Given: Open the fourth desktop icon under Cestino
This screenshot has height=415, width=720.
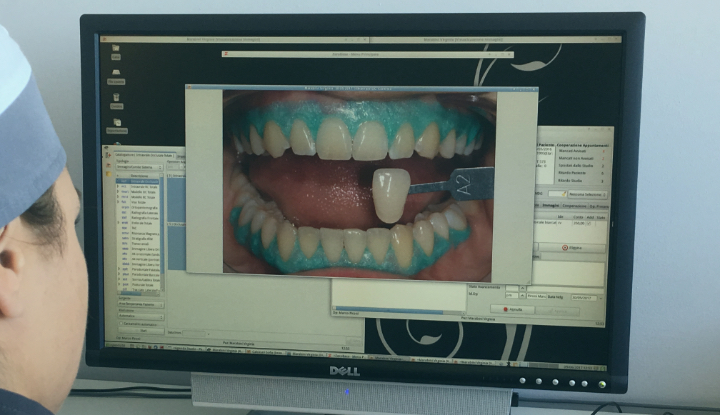Looking at the screenshot, I should pyautogui.click(x=117, y=126).
